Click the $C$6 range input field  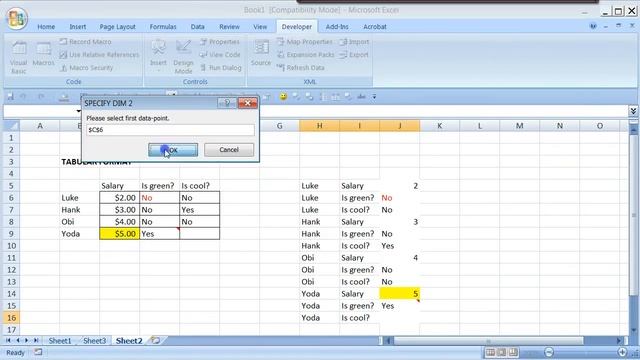(x=170, y=130)
